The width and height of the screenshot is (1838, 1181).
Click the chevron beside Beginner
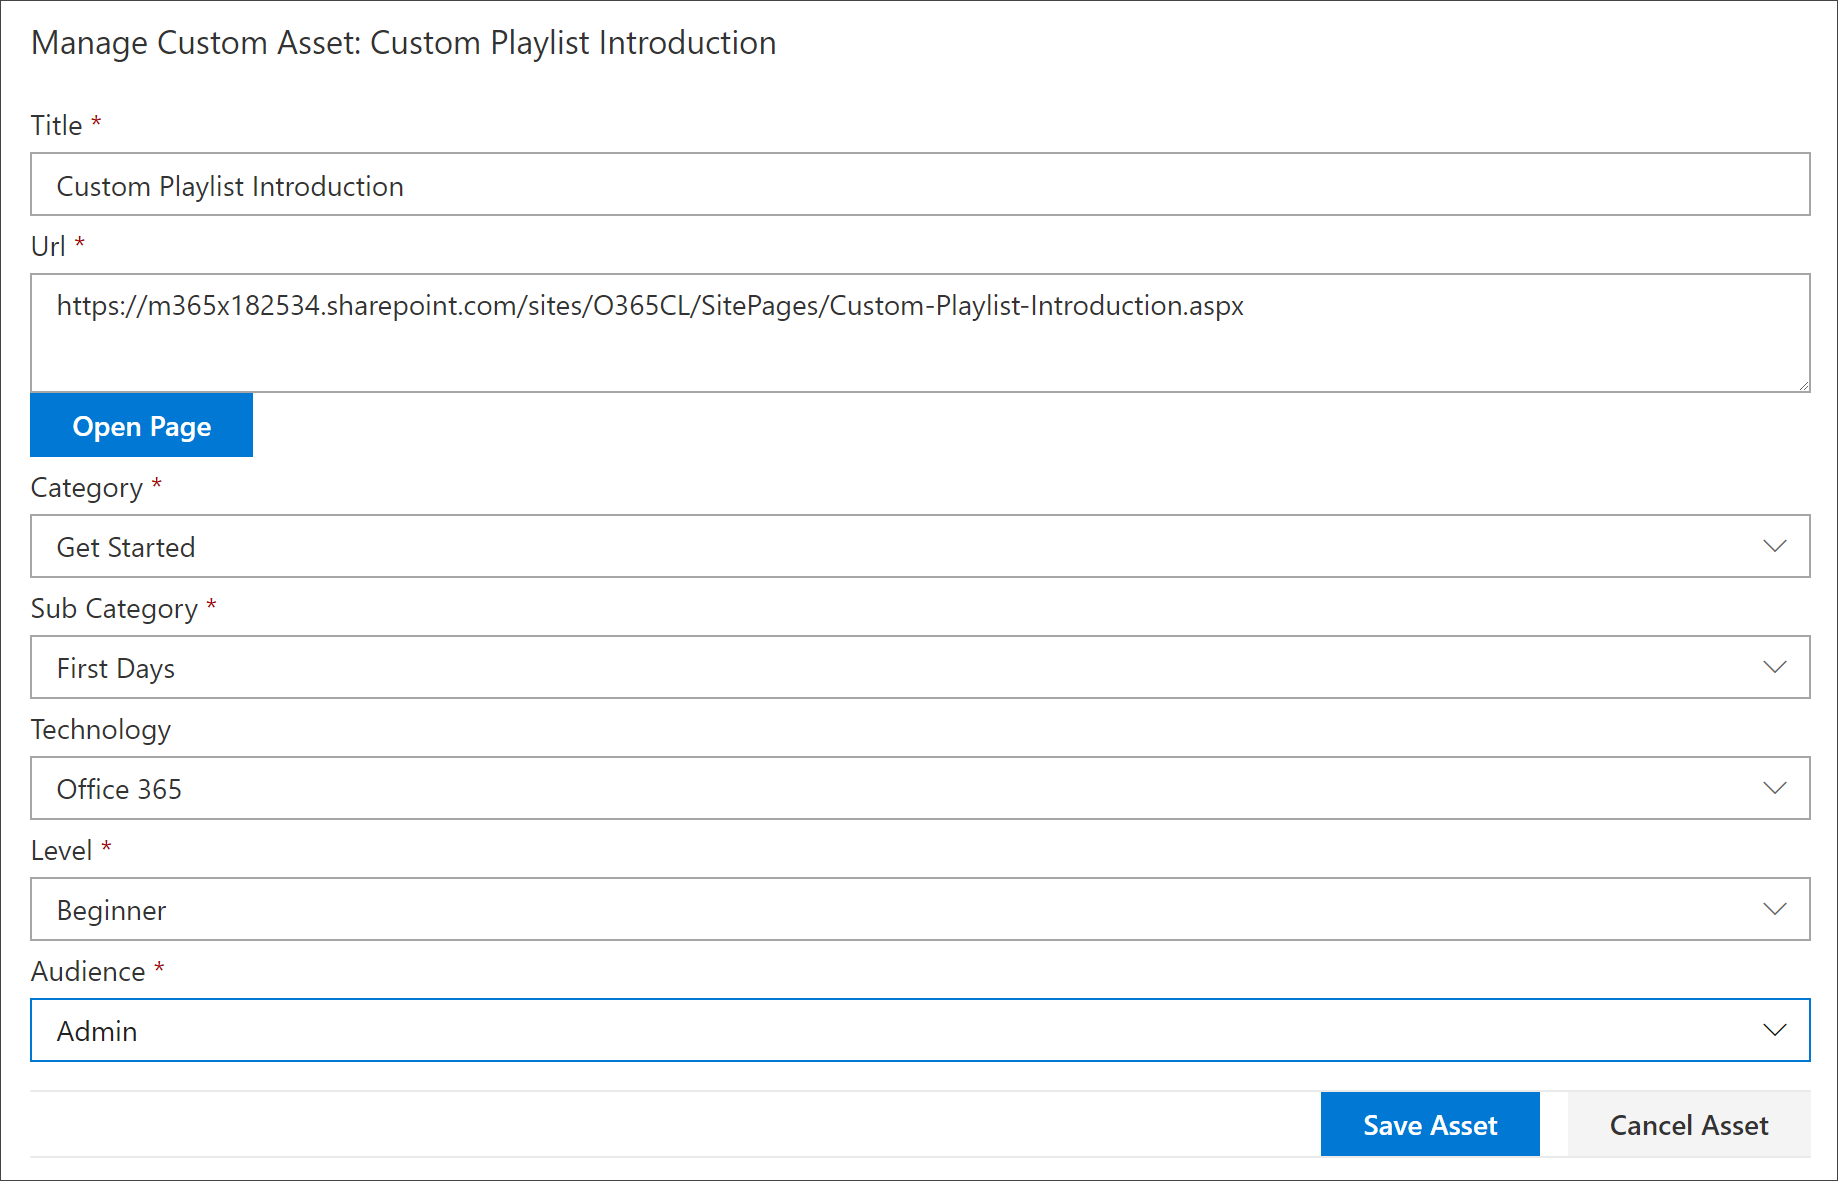pos(1775,909)
